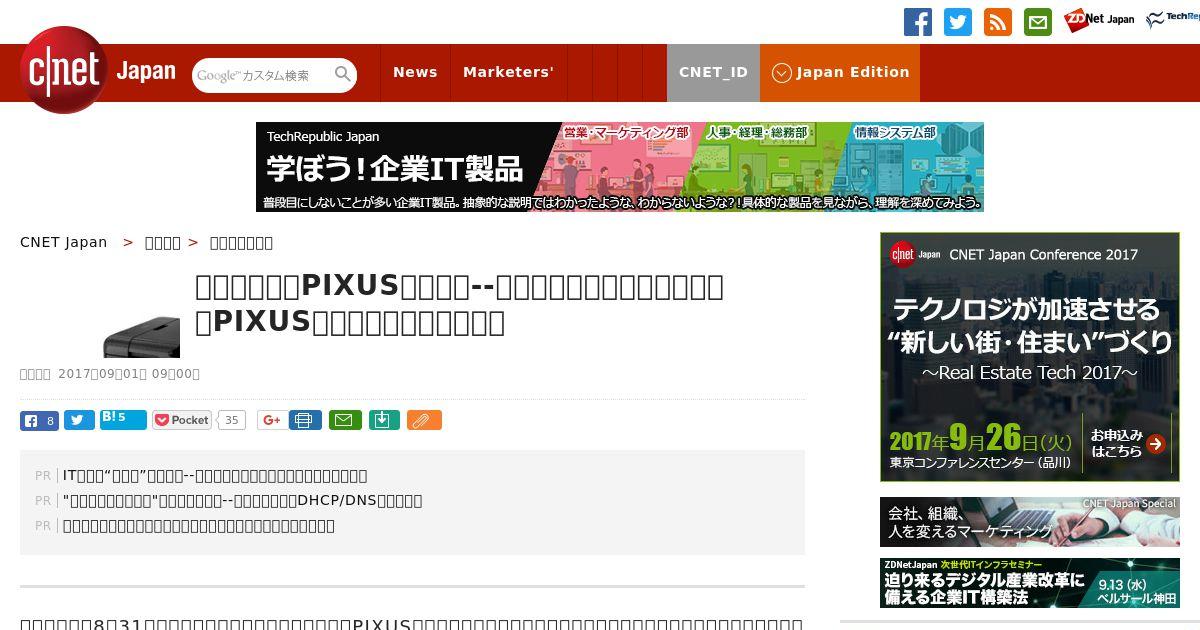The height and width of the screenshot is (630, 1200).
Task: Open the first PR link starting with IT
Action: [215, 475]
